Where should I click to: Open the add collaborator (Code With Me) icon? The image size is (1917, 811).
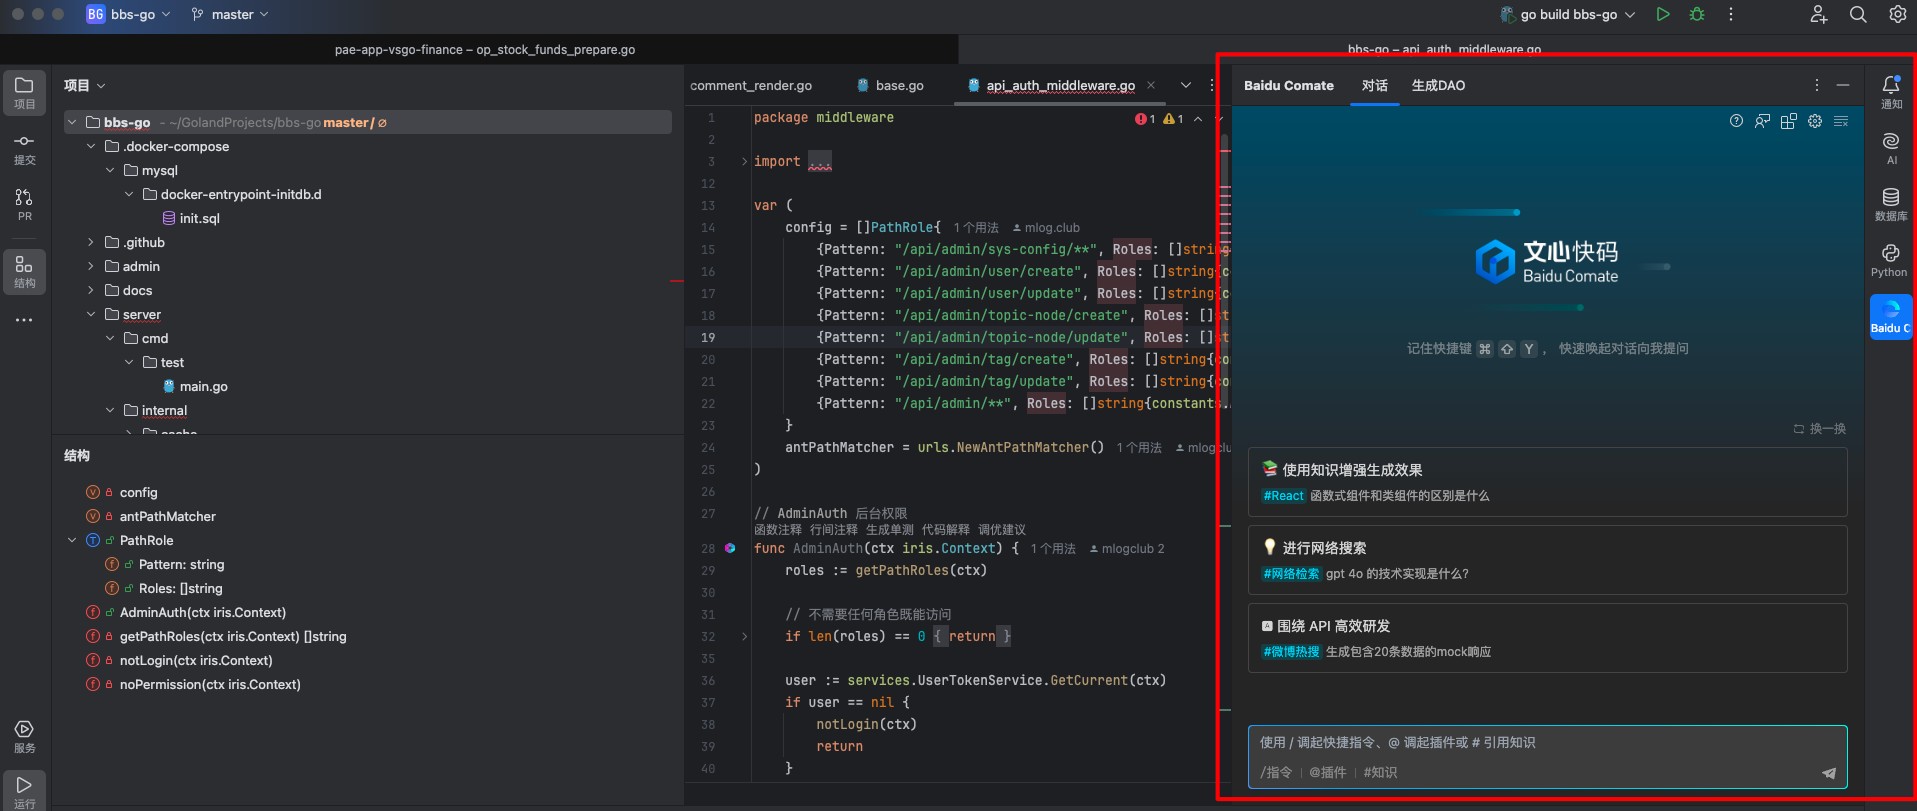(x=1819, y=14)
